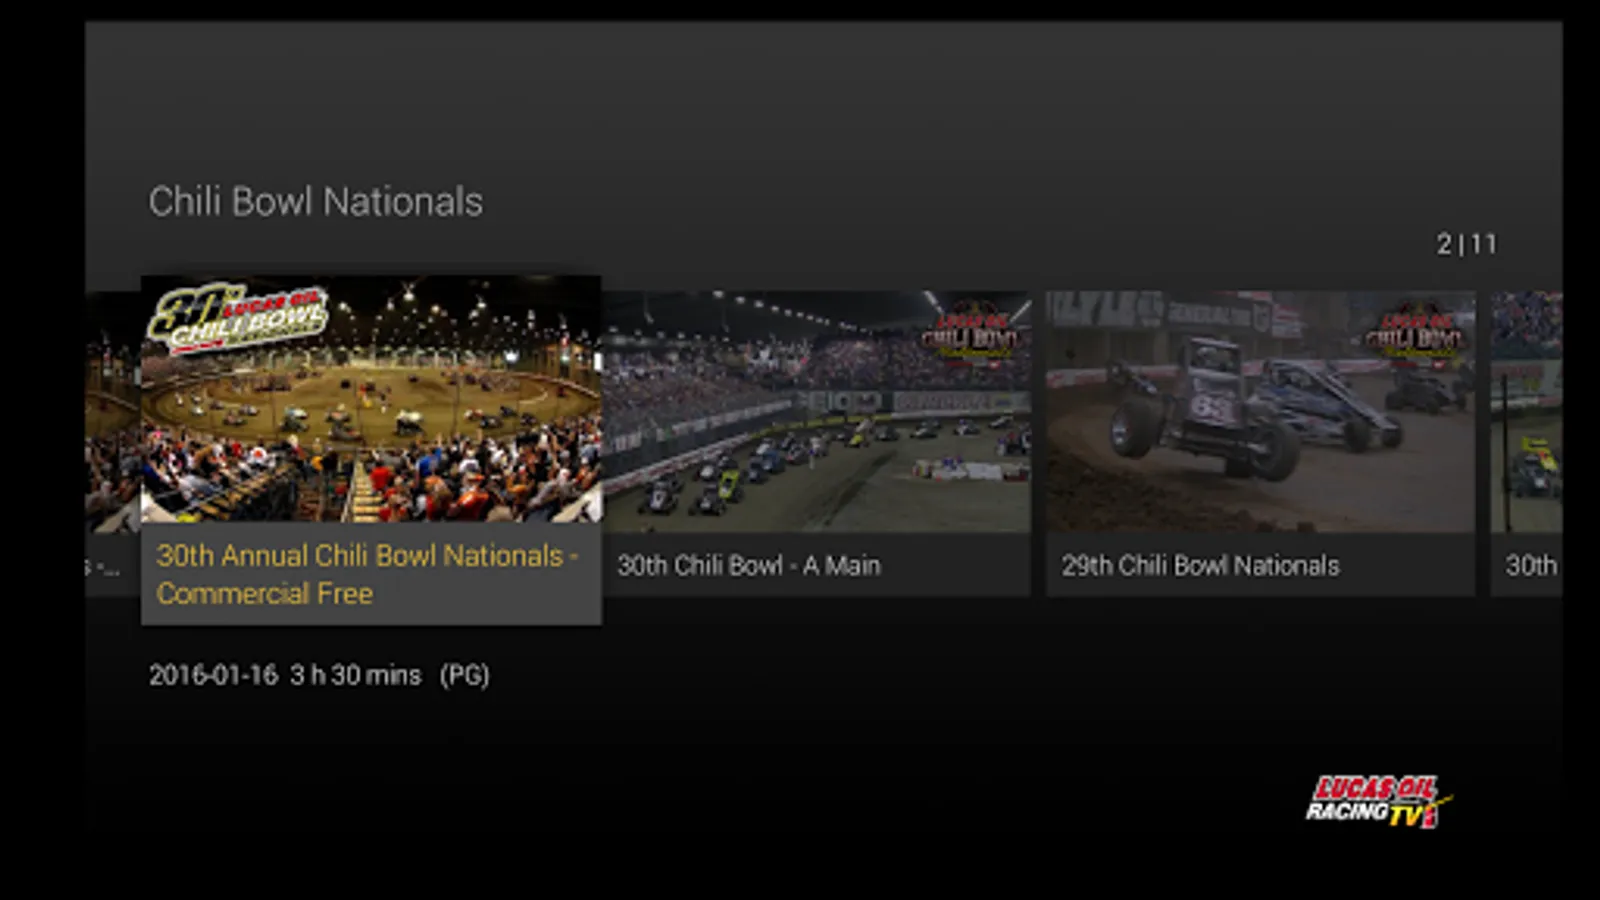The image size is (1600, 900).
Task: Click the 'Chili Bowl Nationals' category heading
Action: [316, 201]
